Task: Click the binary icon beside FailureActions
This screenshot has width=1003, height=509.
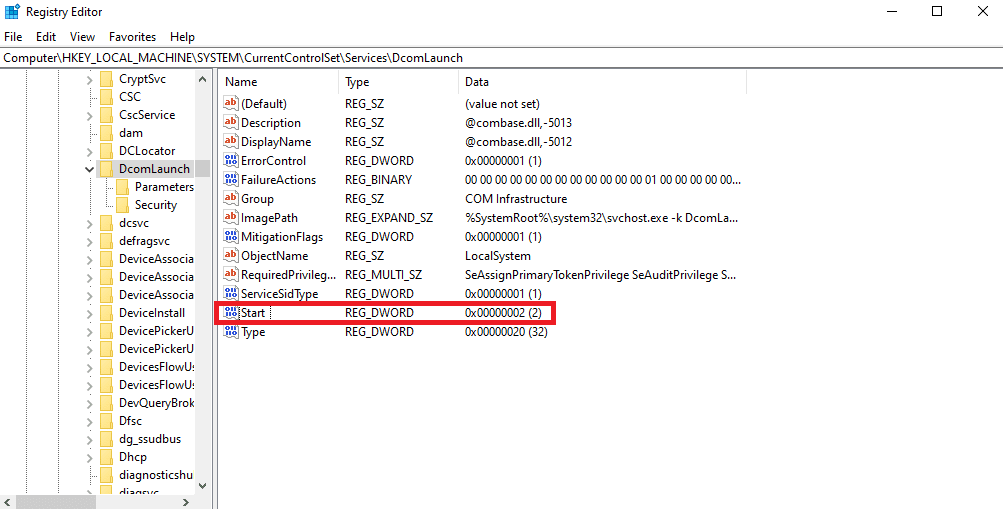Action: [x=230, y=179]
